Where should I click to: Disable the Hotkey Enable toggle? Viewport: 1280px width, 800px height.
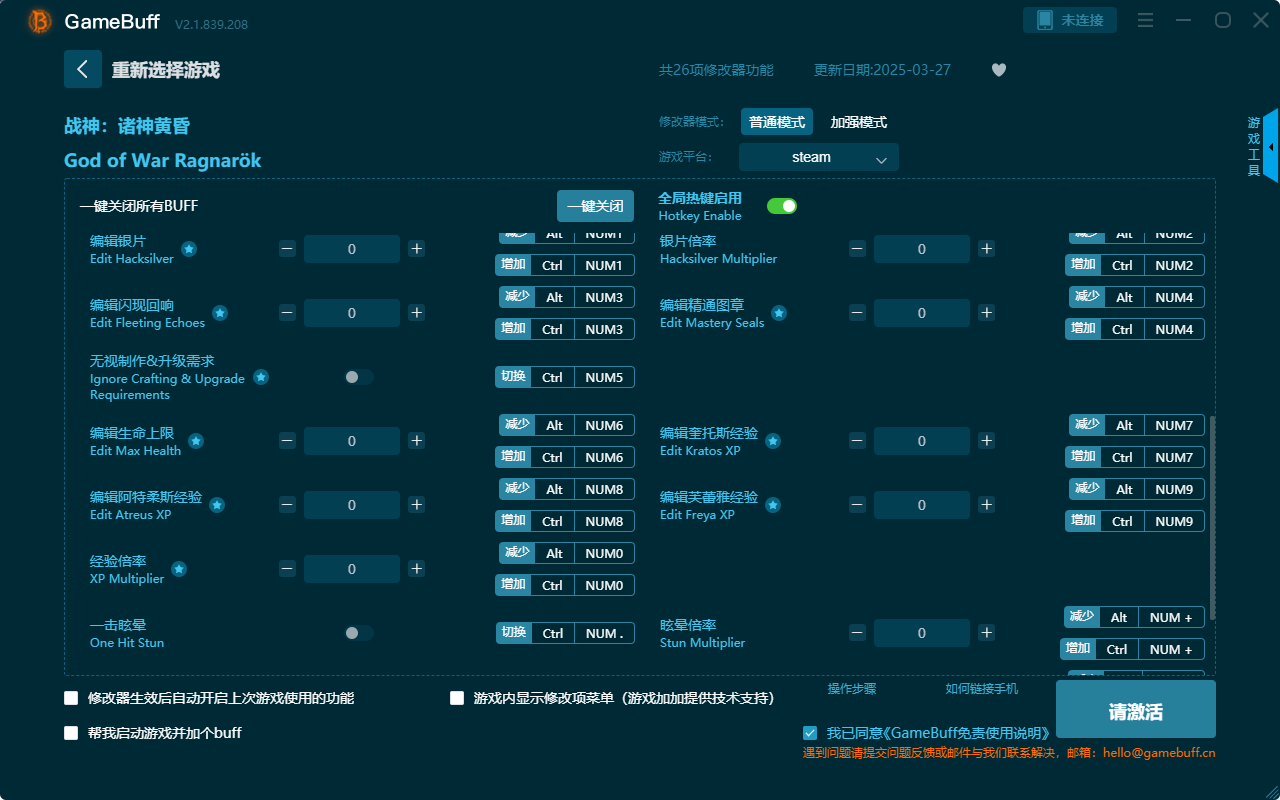[781, 205]
